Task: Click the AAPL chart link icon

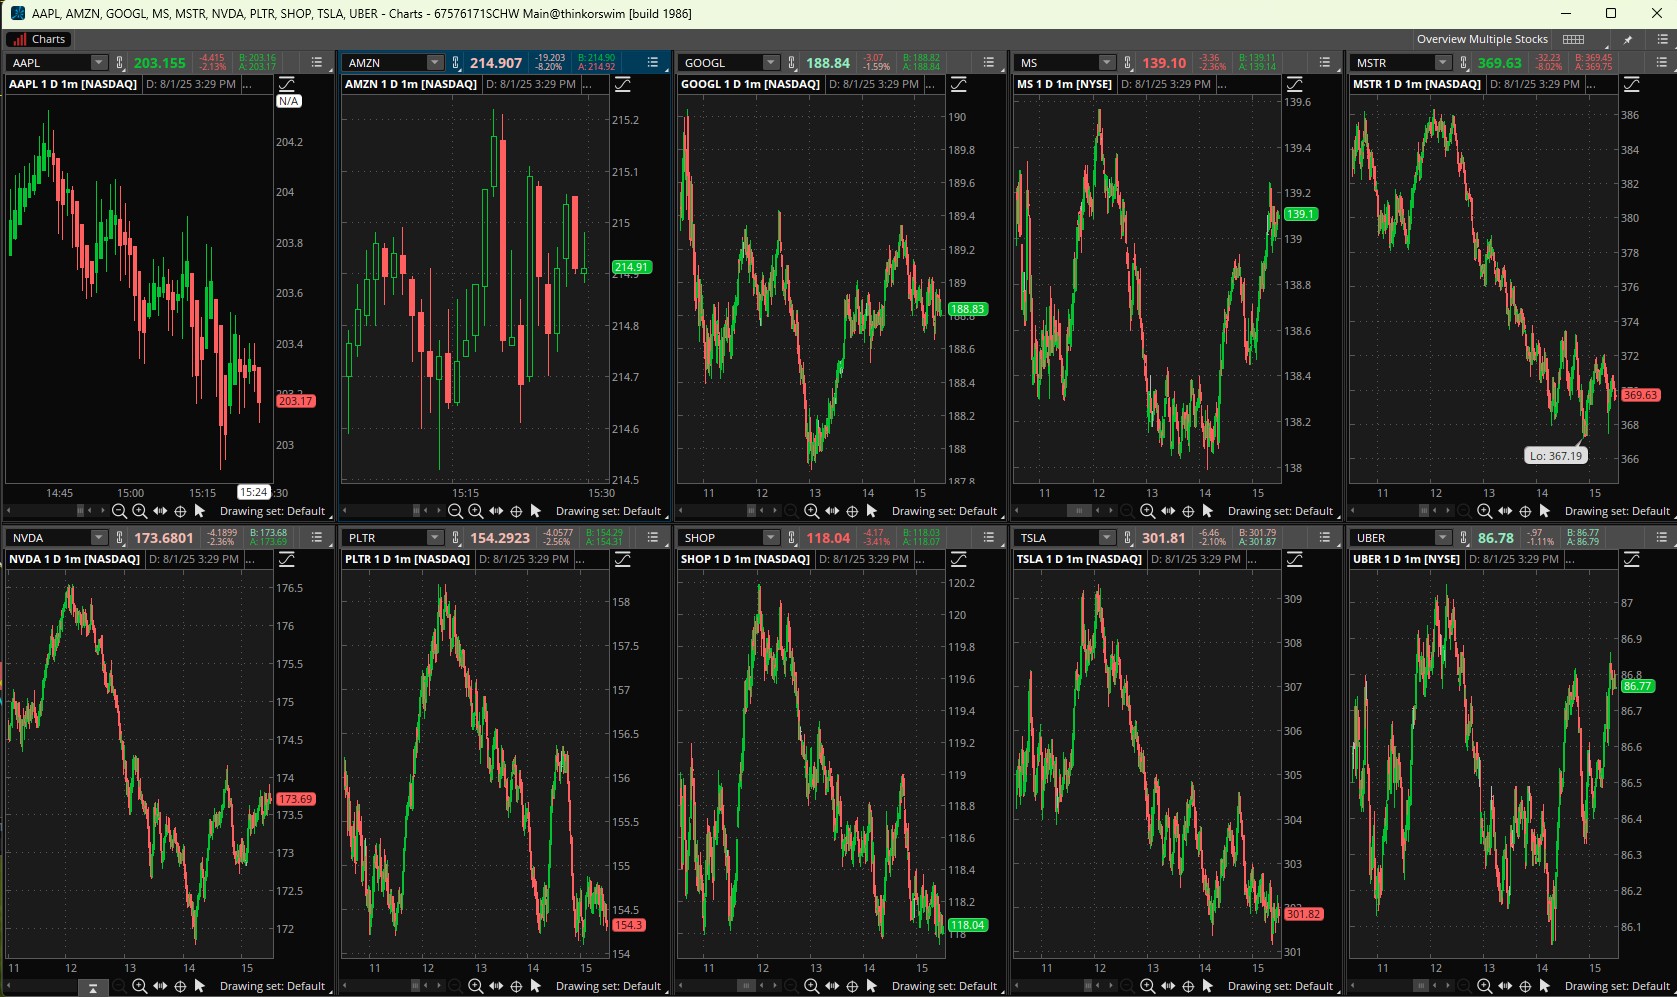Action: click(x=119, y=62)
